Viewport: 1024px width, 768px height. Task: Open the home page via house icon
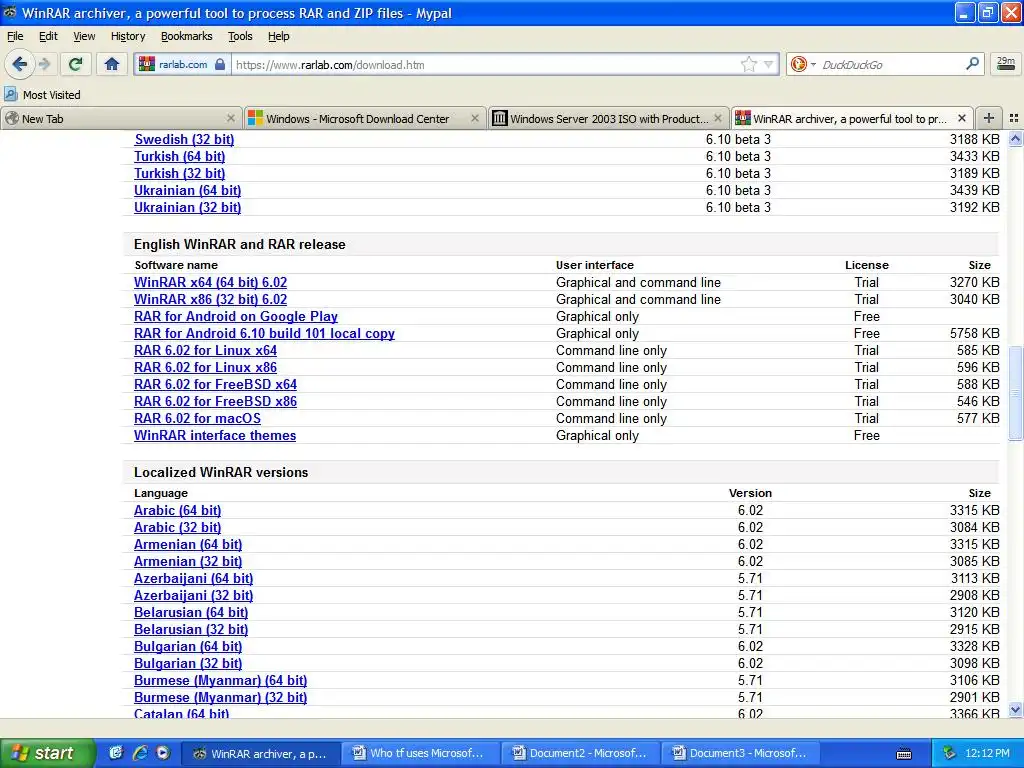[112, 64]
